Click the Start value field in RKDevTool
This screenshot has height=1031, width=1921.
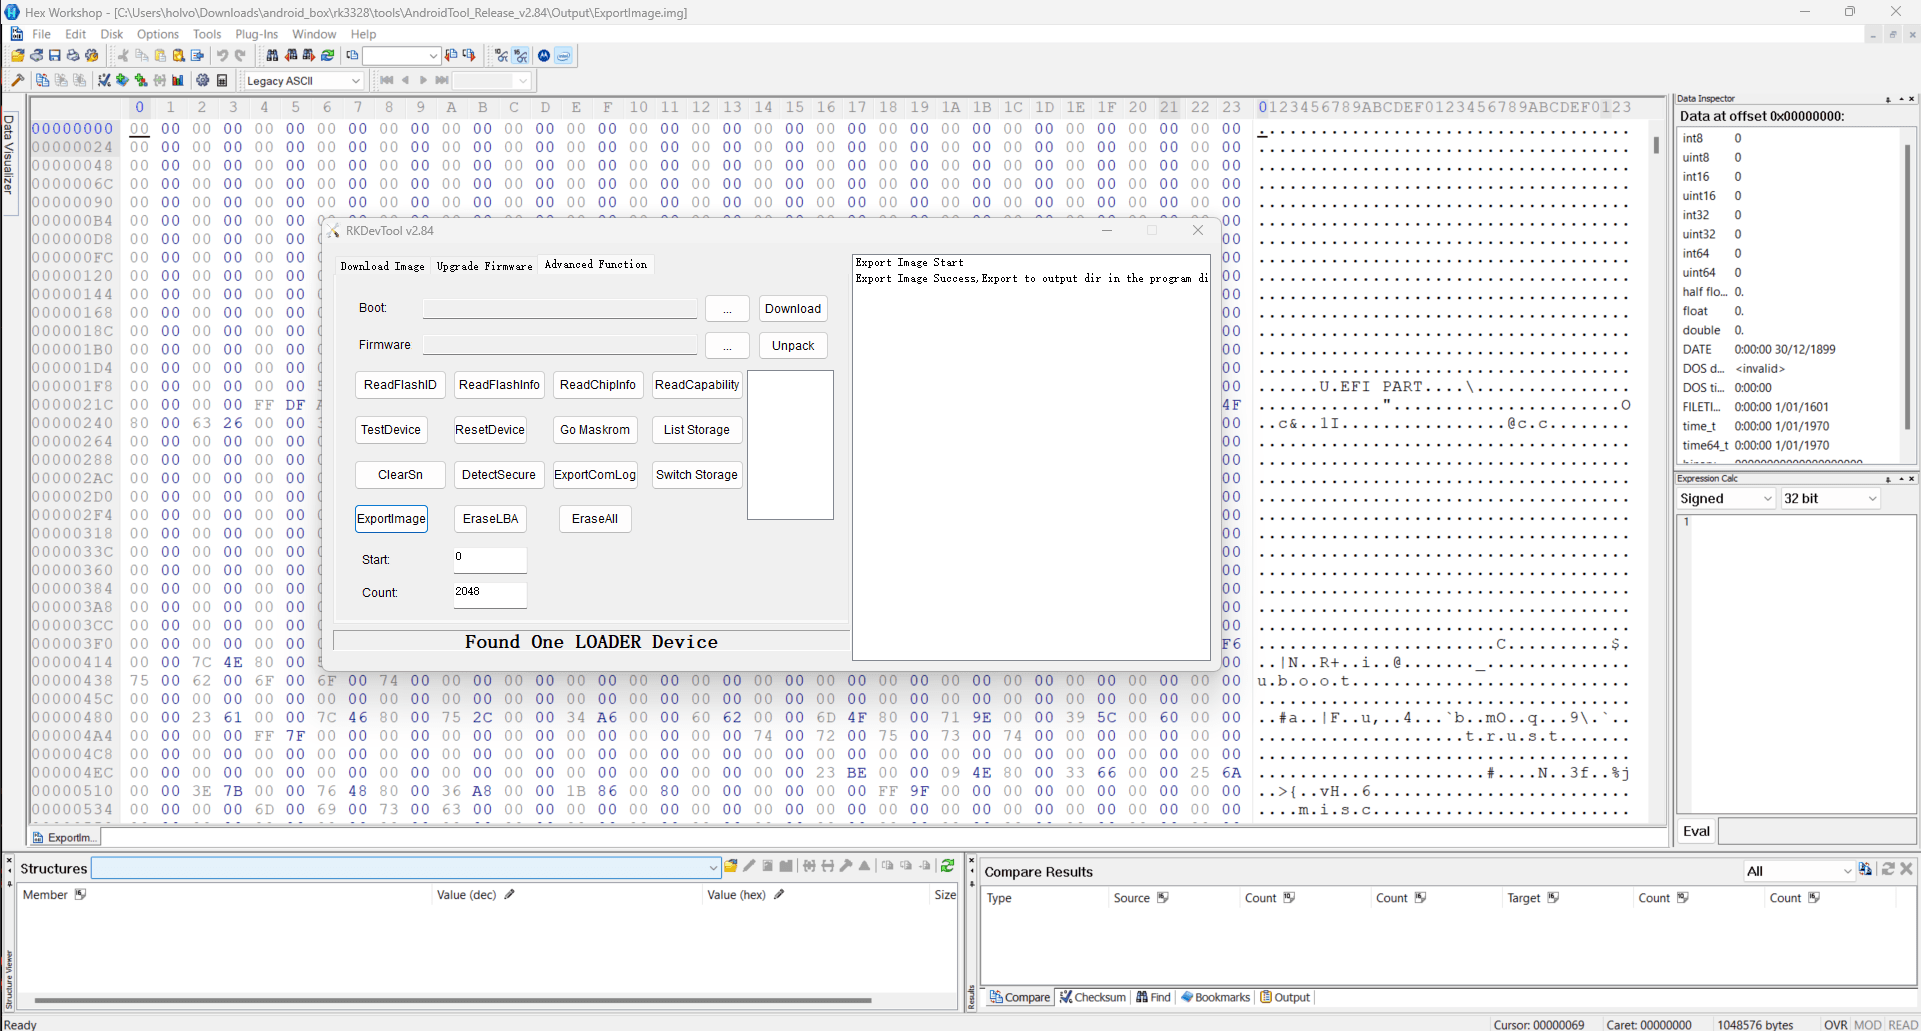tap(490, 560)
